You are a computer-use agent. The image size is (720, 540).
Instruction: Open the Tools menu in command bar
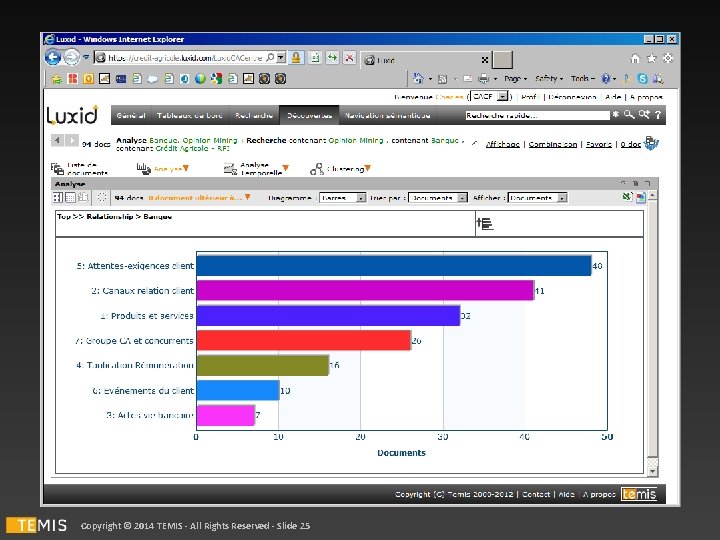(582, 79)
